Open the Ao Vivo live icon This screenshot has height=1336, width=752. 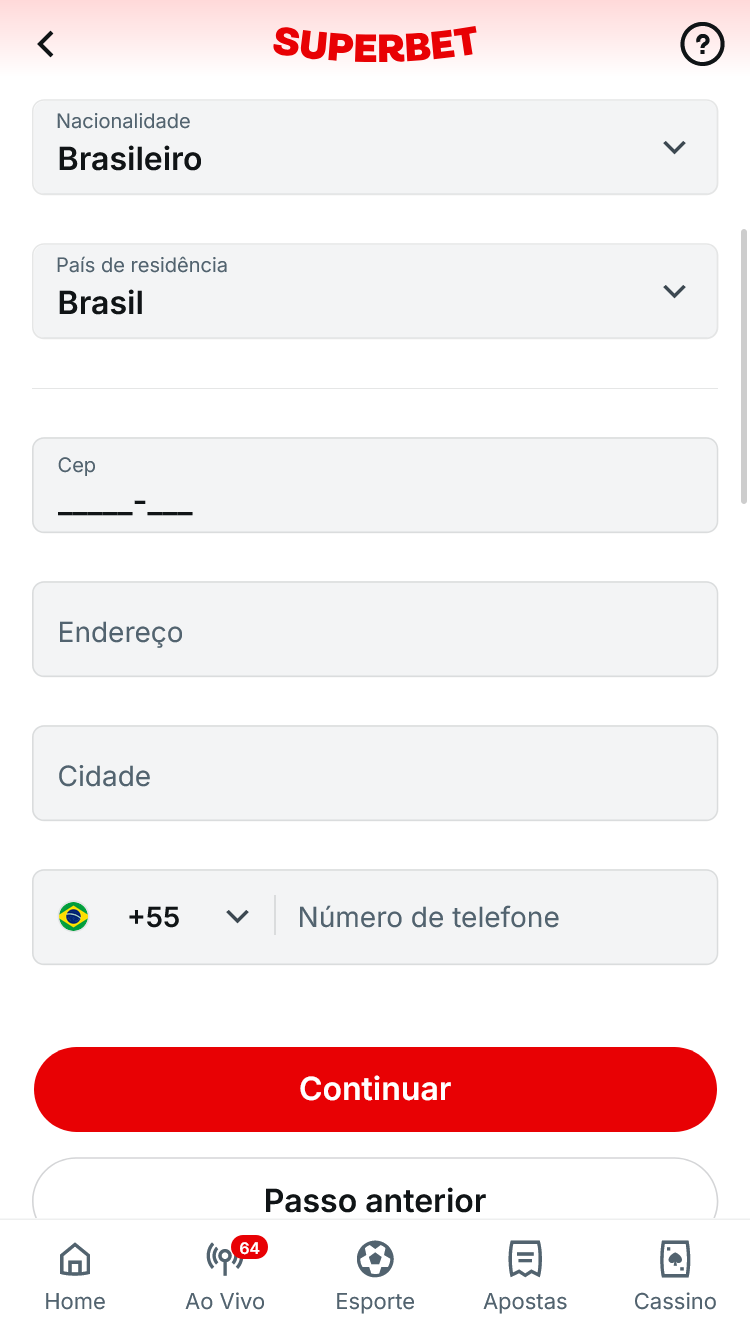point(222,1260)
